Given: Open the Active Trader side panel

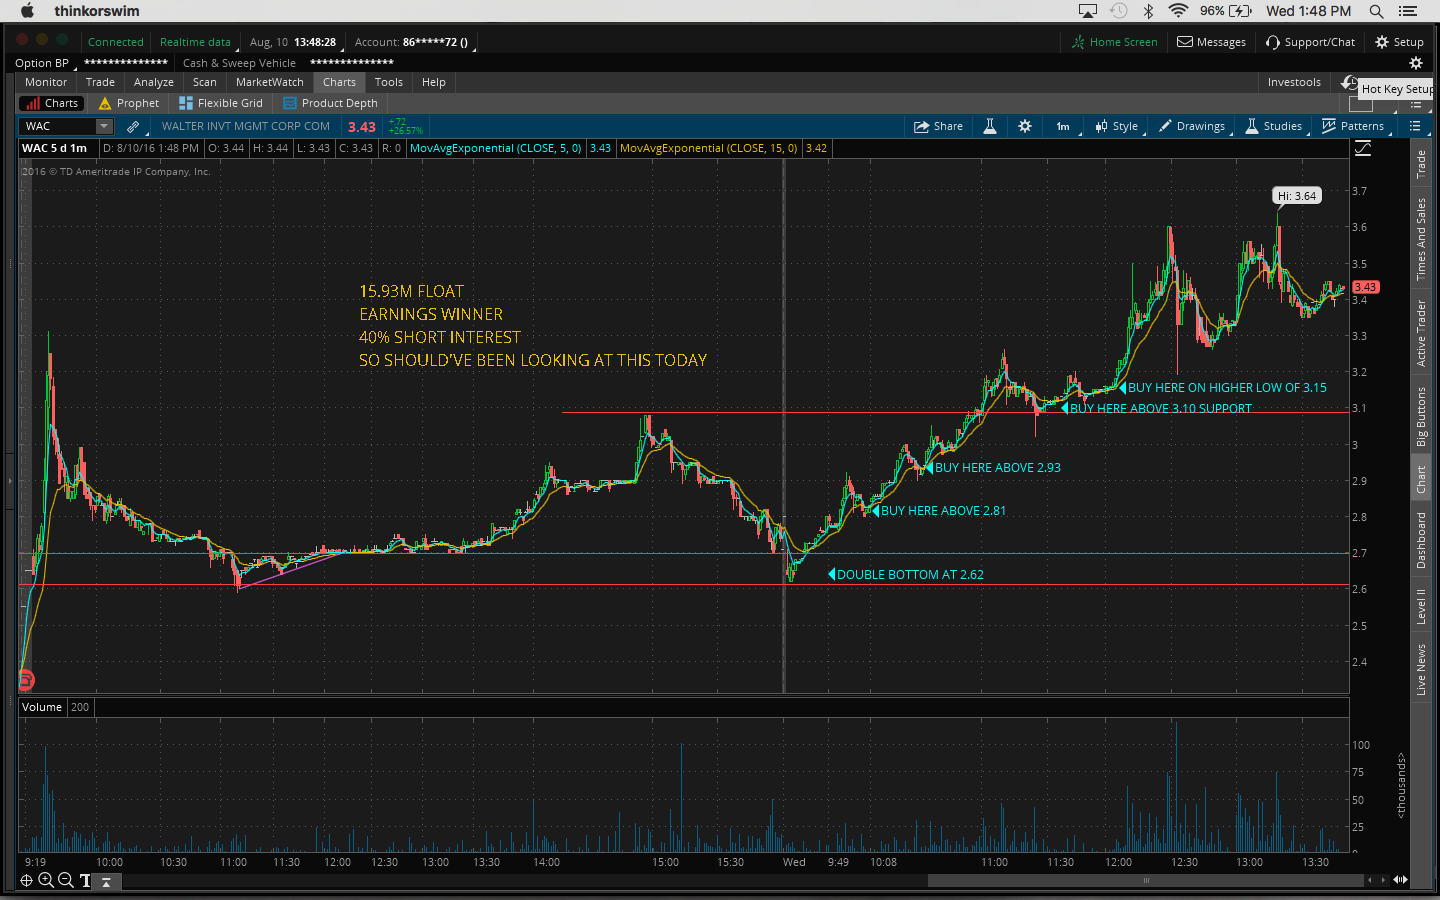Looking at the screenshot, I should coord(1421,333).
